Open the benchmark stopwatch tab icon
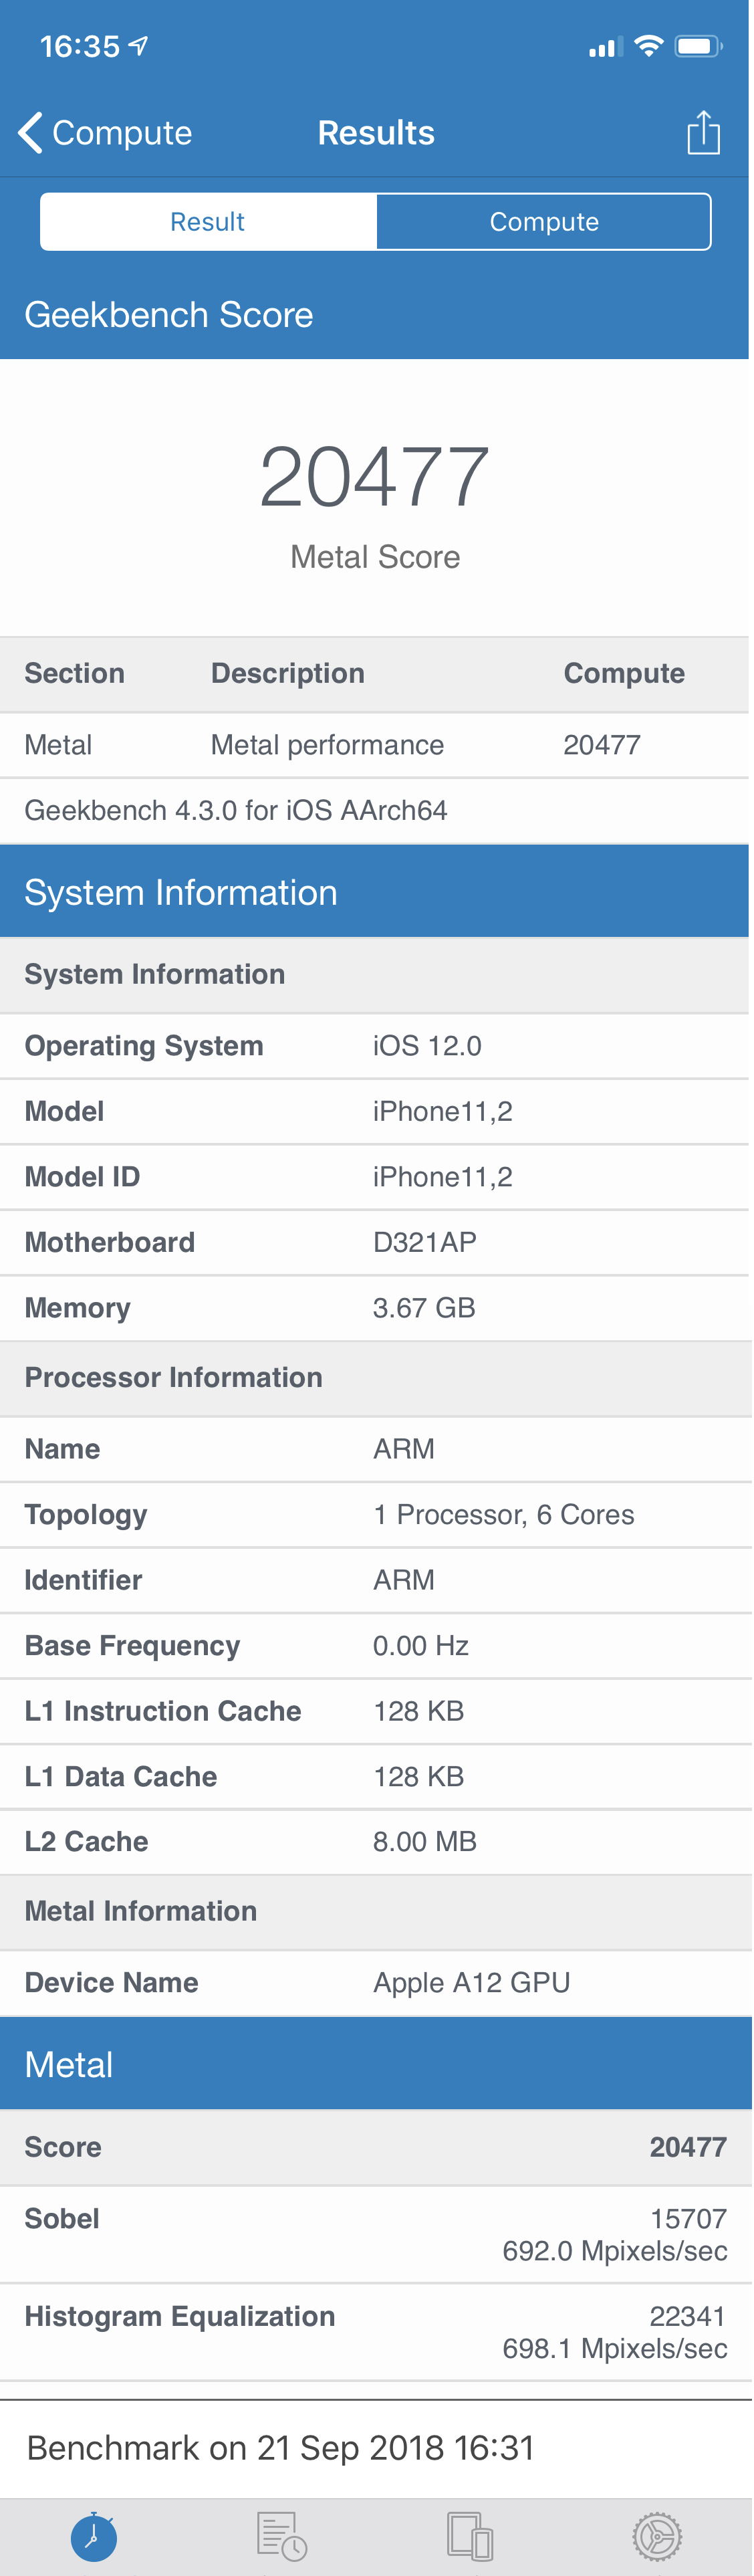The height and width of the screenshot is (2576, 754). (x=94, y=2536)
